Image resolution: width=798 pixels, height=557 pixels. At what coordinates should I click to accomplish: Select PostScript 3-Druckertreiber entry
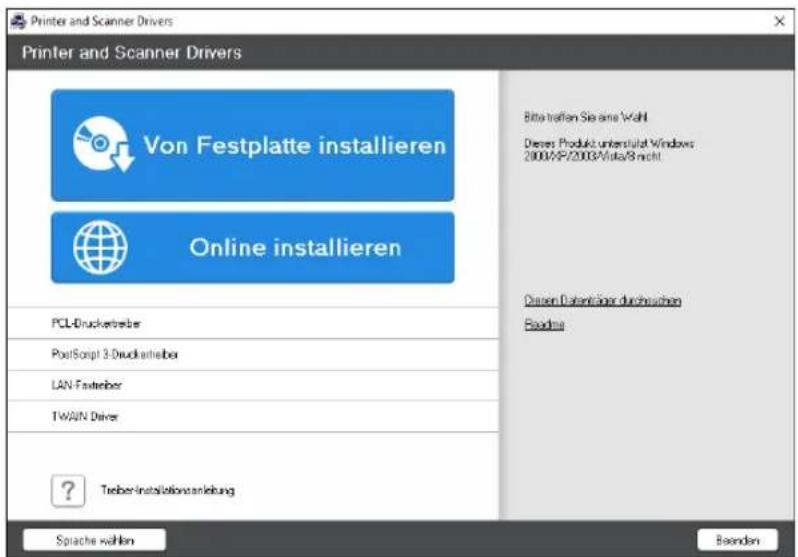pyautogui.click(x=253, y=354)
